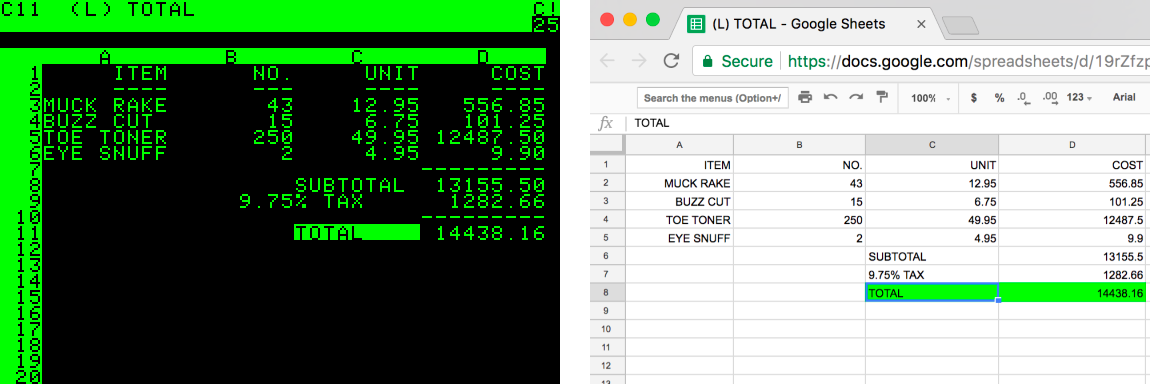The image size is (1150, 384).
Task: Click 12487.50 in the VisiCalc screen
Action: pos(491,138)
